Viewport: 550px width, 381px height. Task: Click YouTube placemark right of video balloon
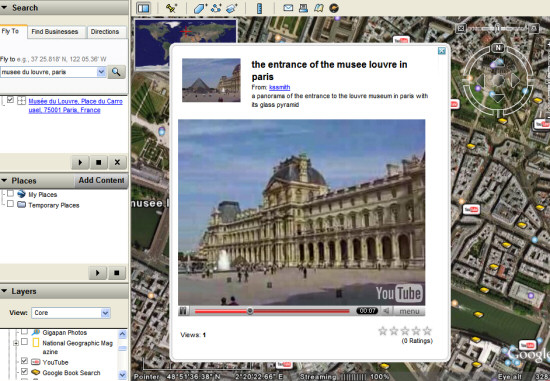click(x=471, y=210)
